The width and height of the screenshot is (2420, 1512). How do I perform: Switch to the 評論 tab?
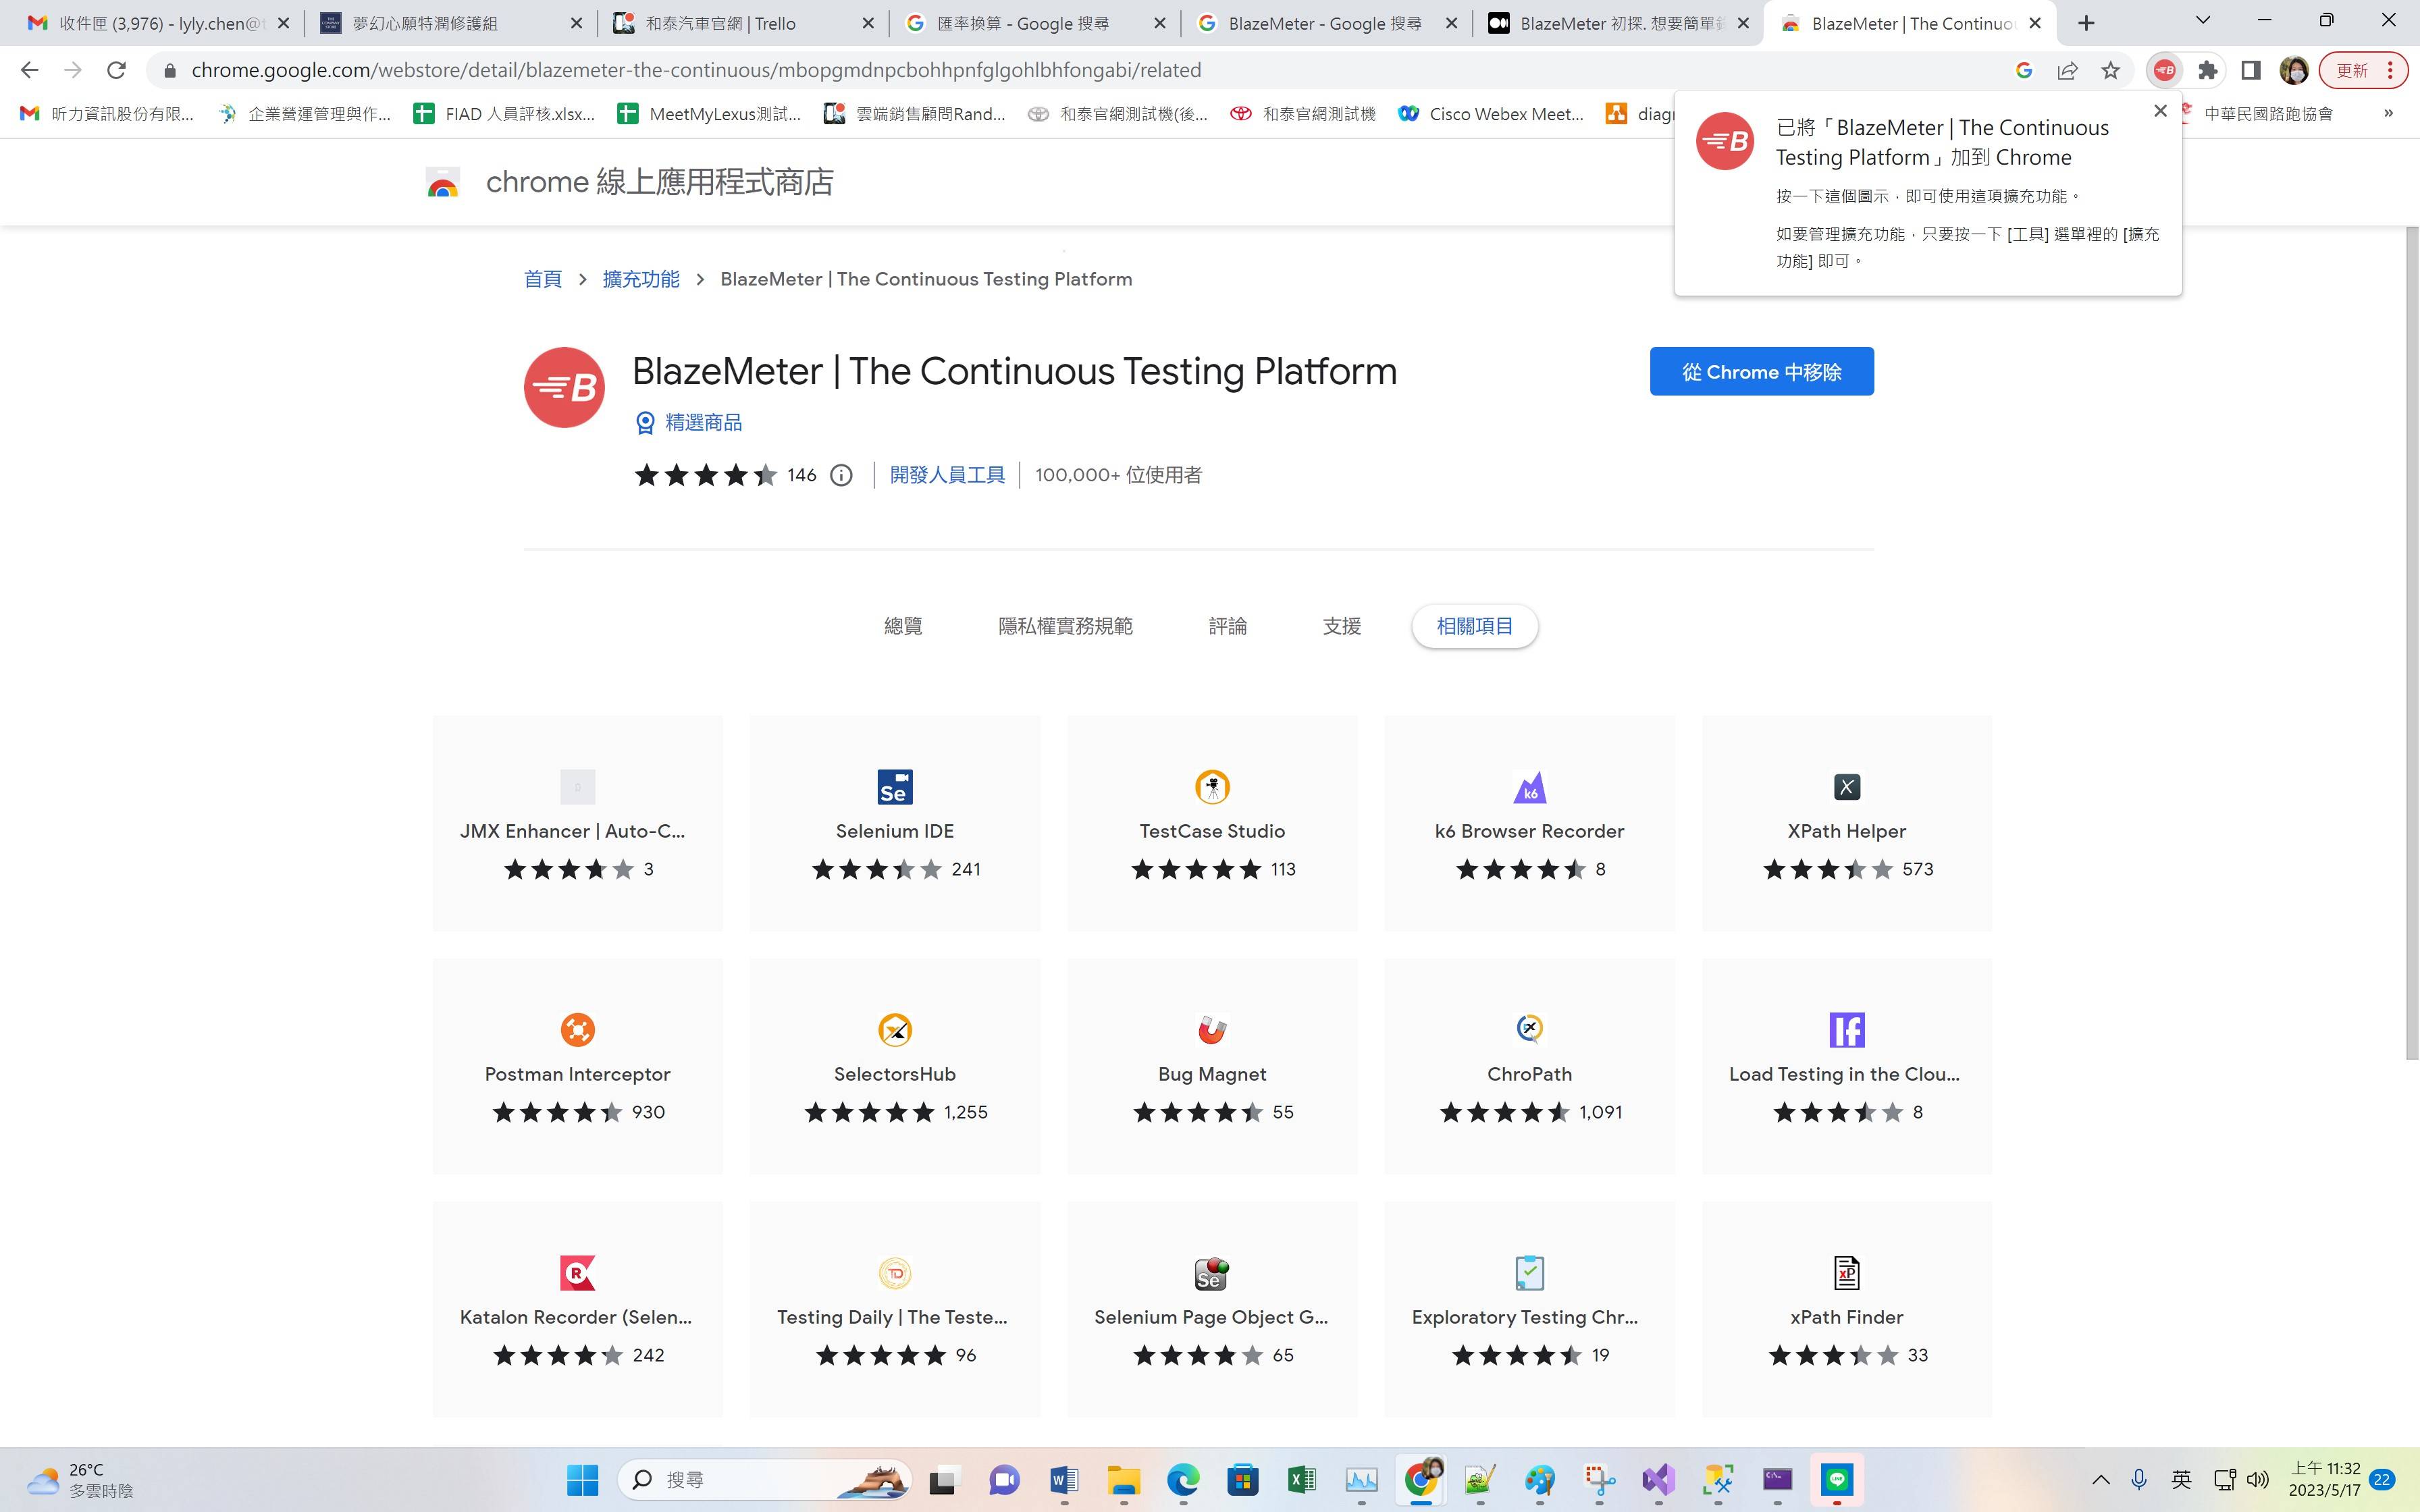click(1227, 626)
